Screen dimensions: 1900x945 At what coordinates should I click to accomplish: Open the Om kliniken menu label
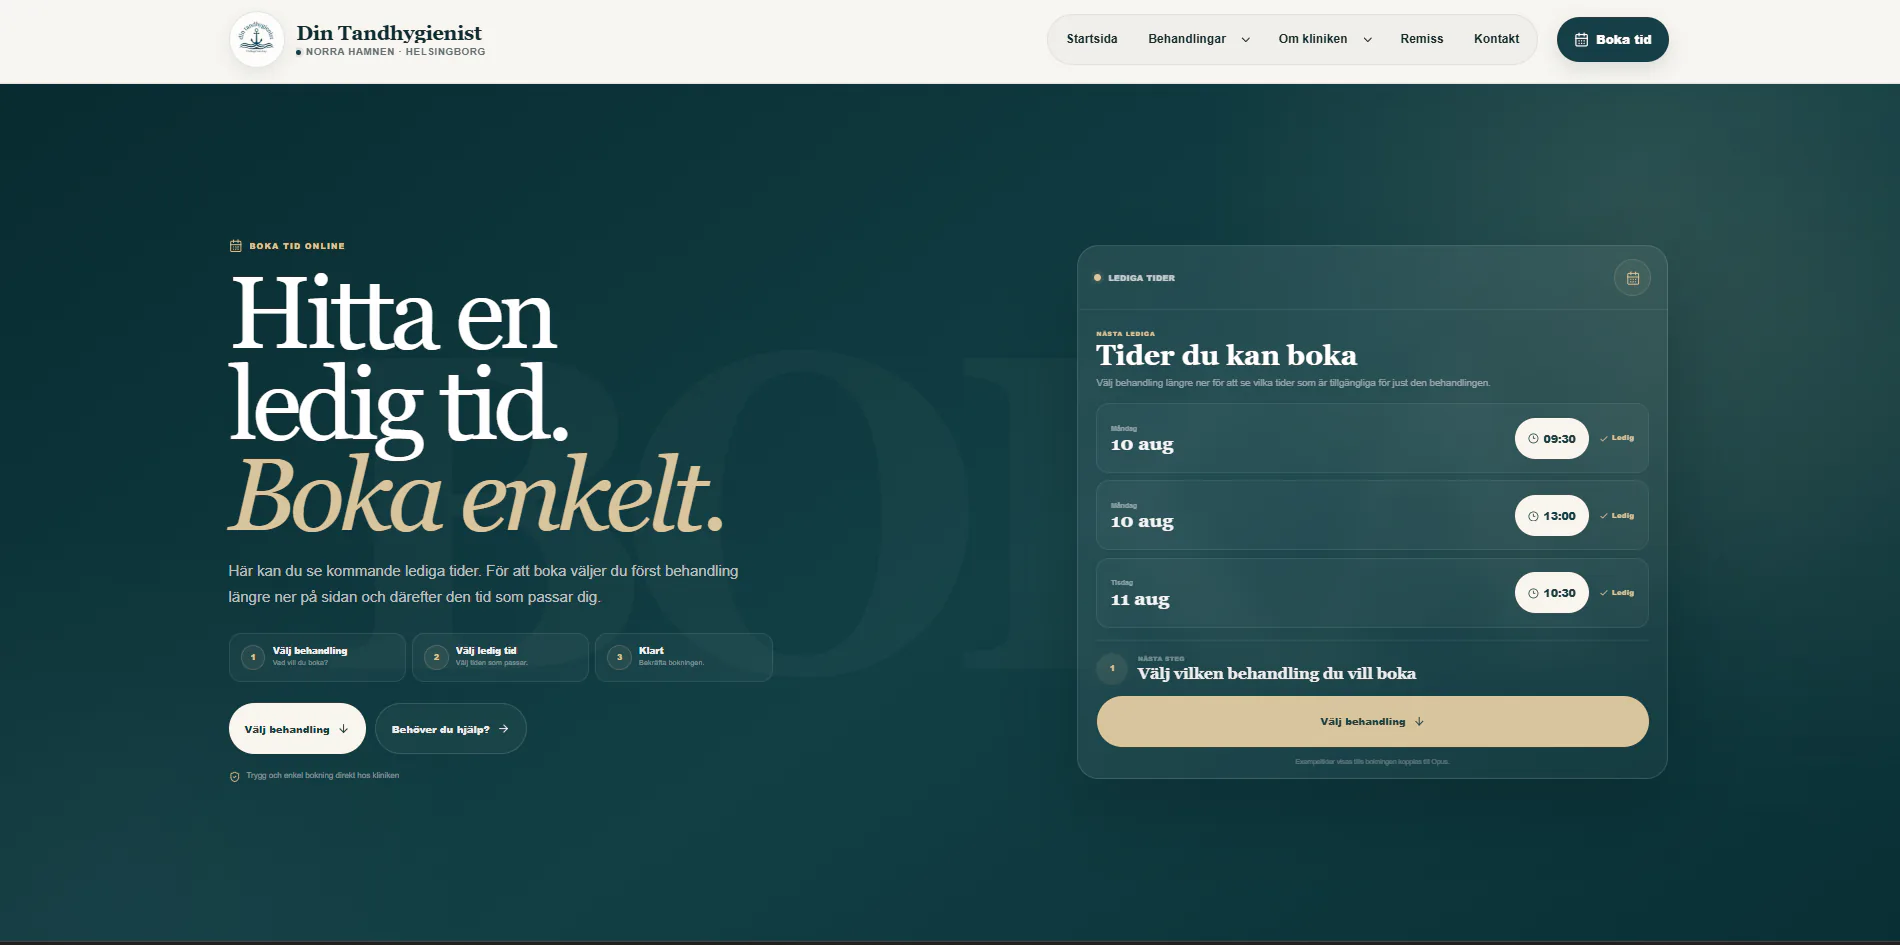(x=1312, y=39)
